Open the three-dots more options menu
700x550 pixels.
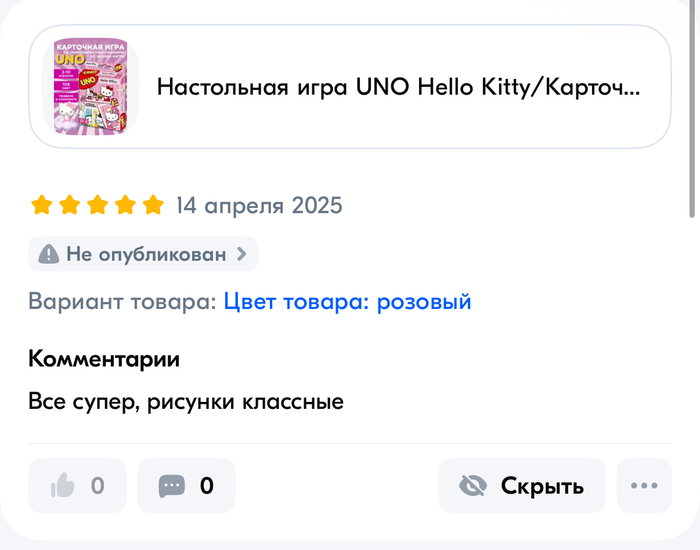pos(644,486)
